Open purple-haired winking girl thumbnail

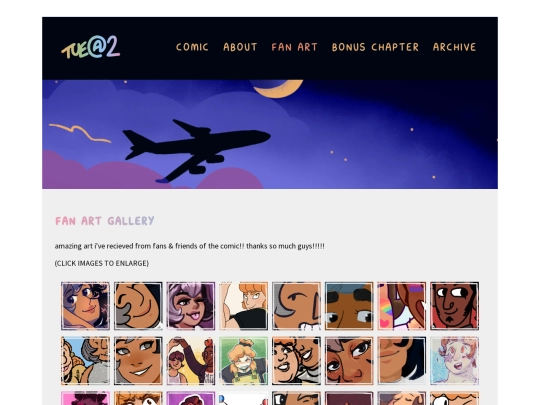pos(191,306)
